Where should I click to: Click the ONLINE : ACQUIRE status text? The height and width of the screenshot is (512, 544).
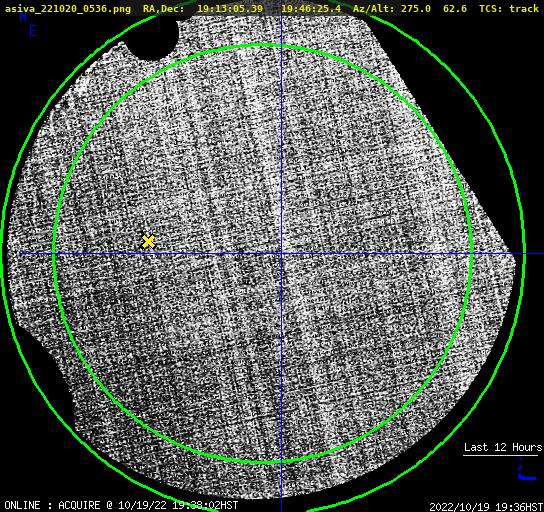click(52, 505)
